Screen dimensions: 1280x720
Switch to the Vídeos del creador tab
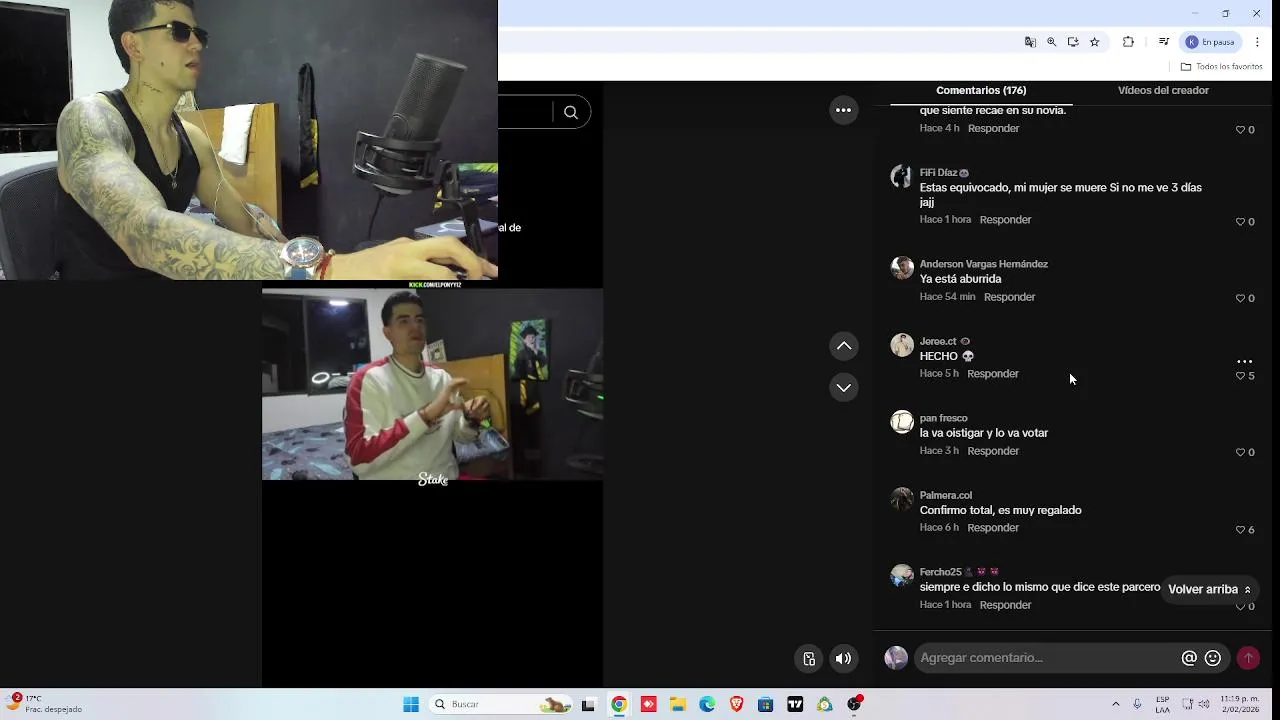click(x=1163, y=90)
